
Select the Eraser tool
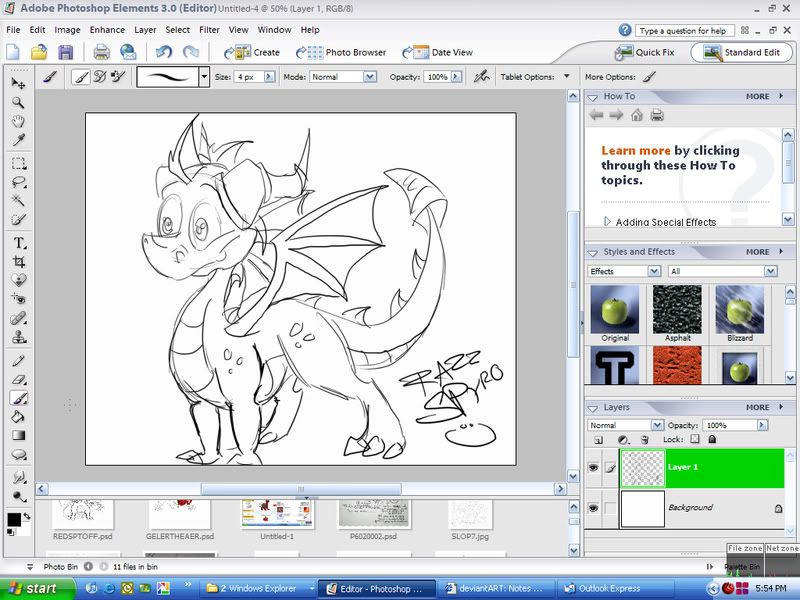(x=19, y=379)
